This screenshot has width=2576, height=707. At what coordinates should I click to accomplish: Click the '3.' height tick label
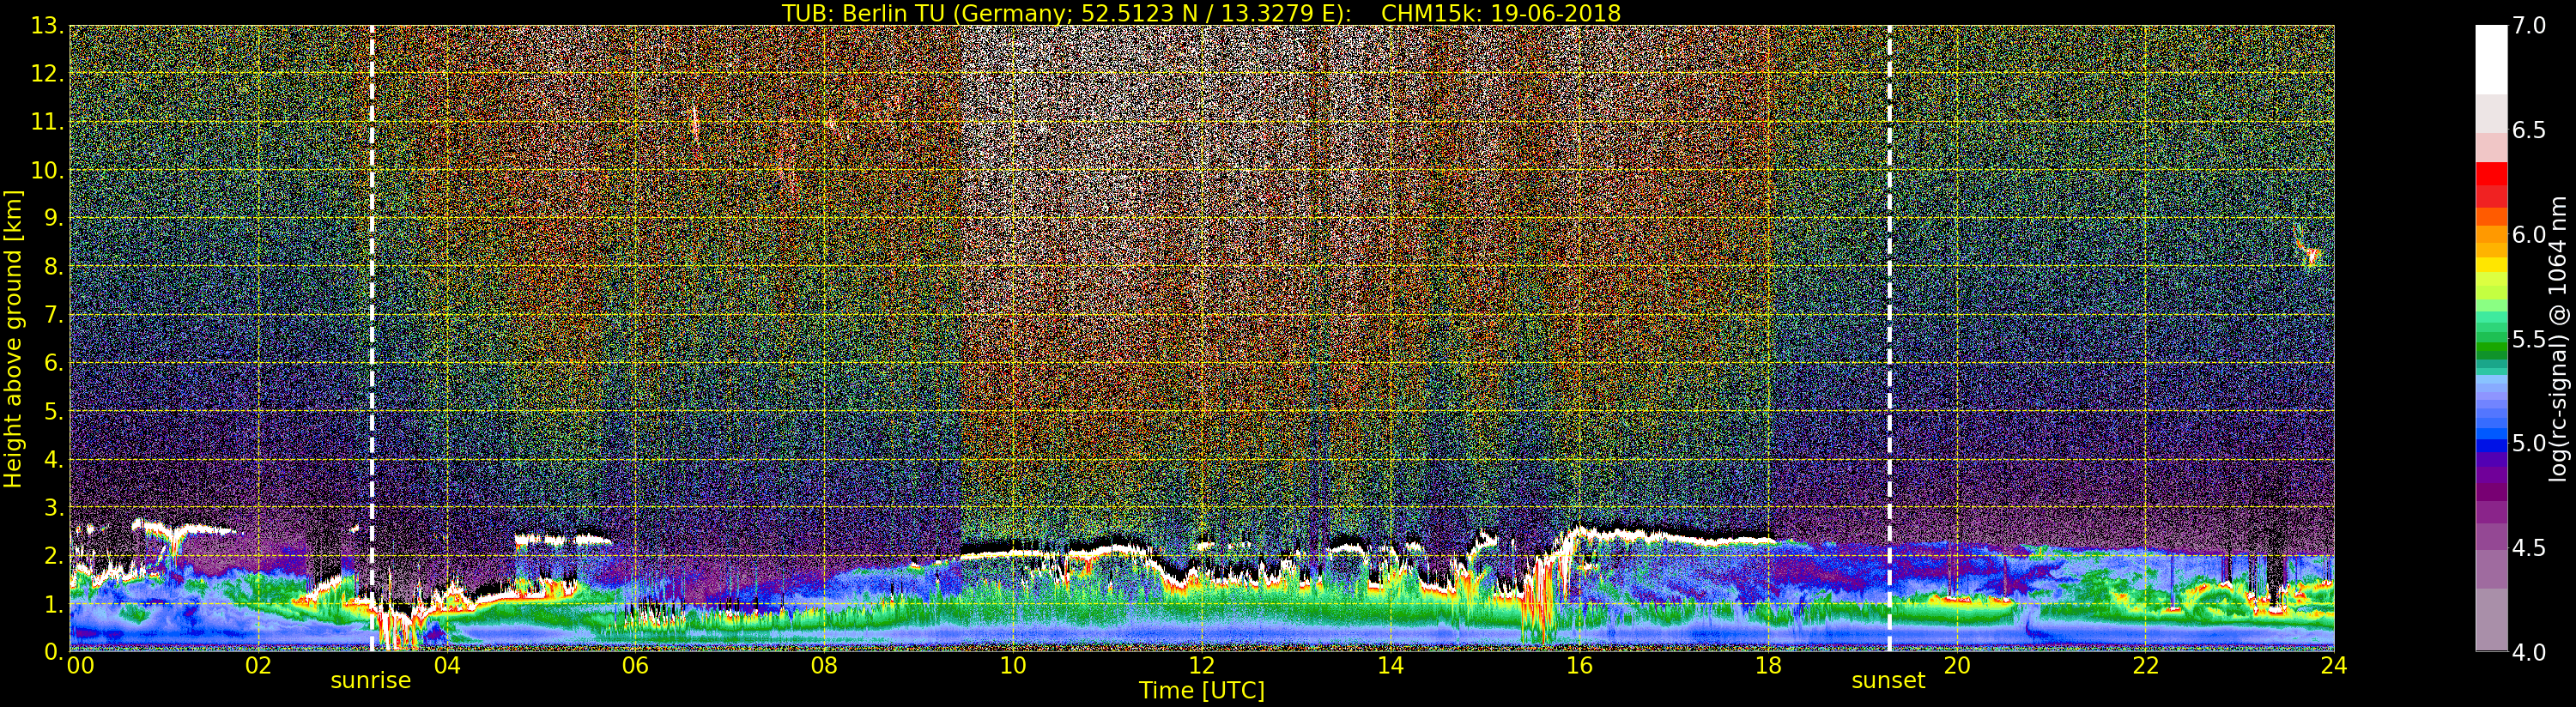[x=53, y=507]
